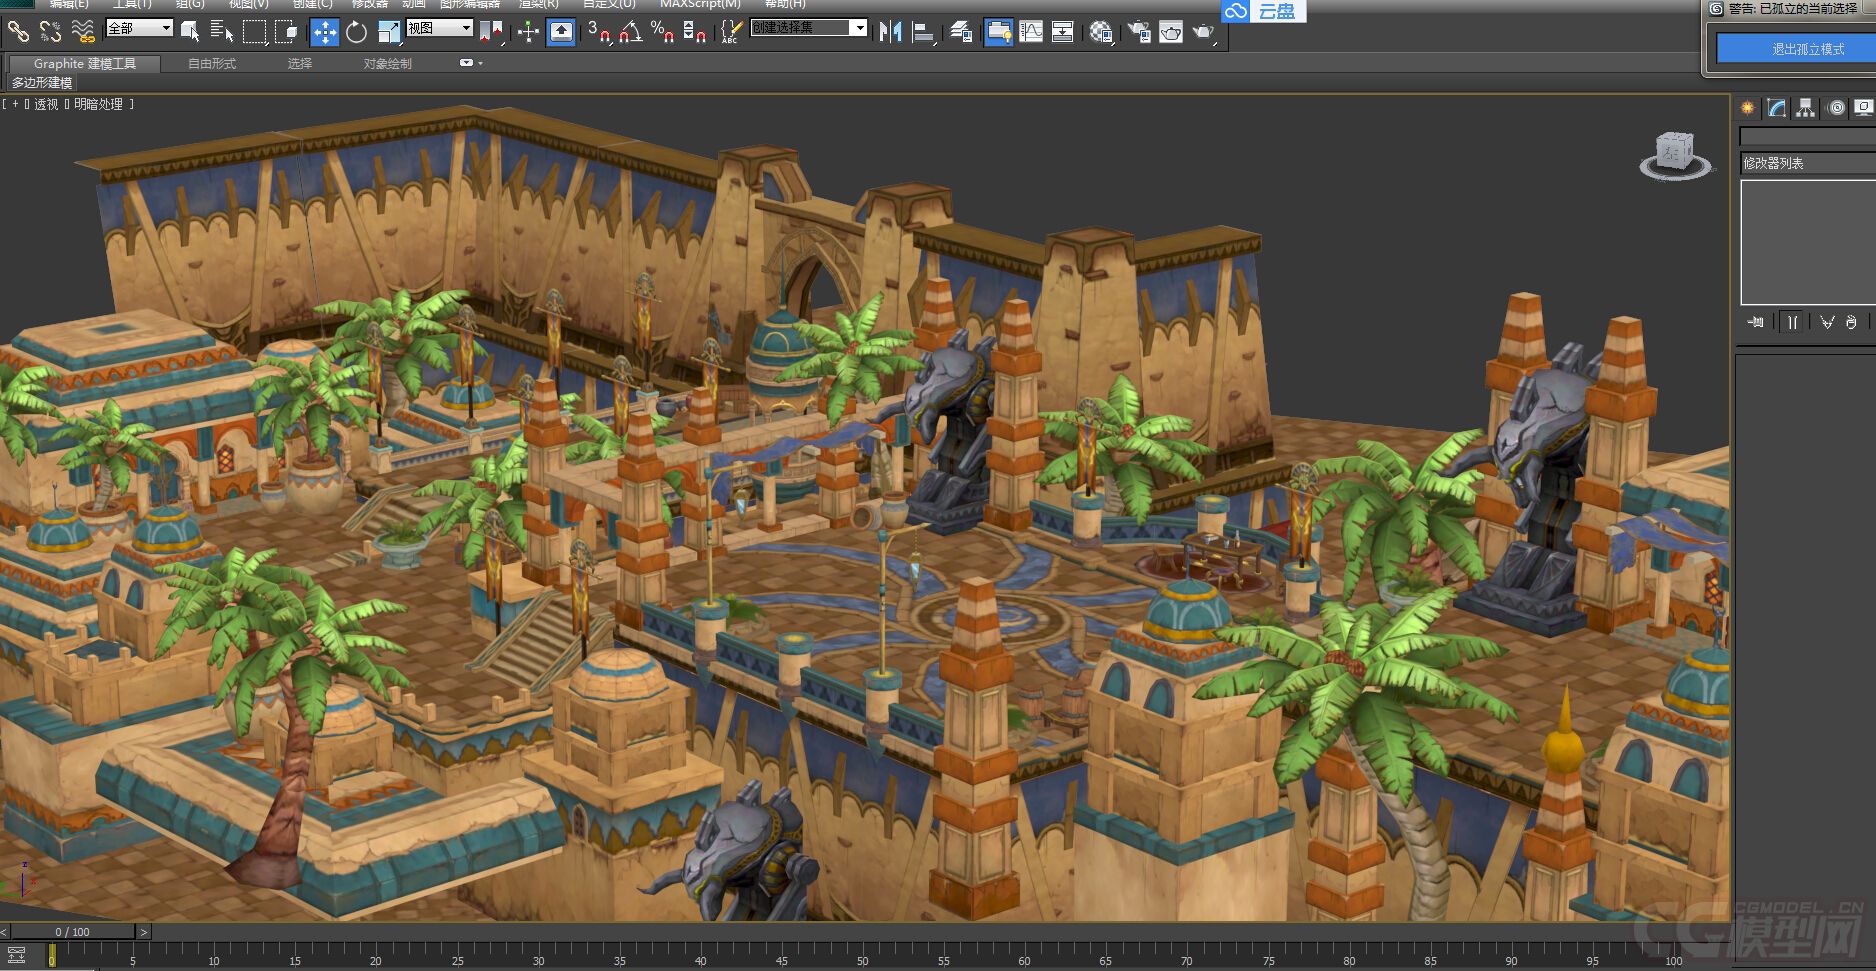This screenshot has width=1876, height=971.
Task: Click the Render Production teapot icon
Action: pyautogui.click(x=1203, y=32)
